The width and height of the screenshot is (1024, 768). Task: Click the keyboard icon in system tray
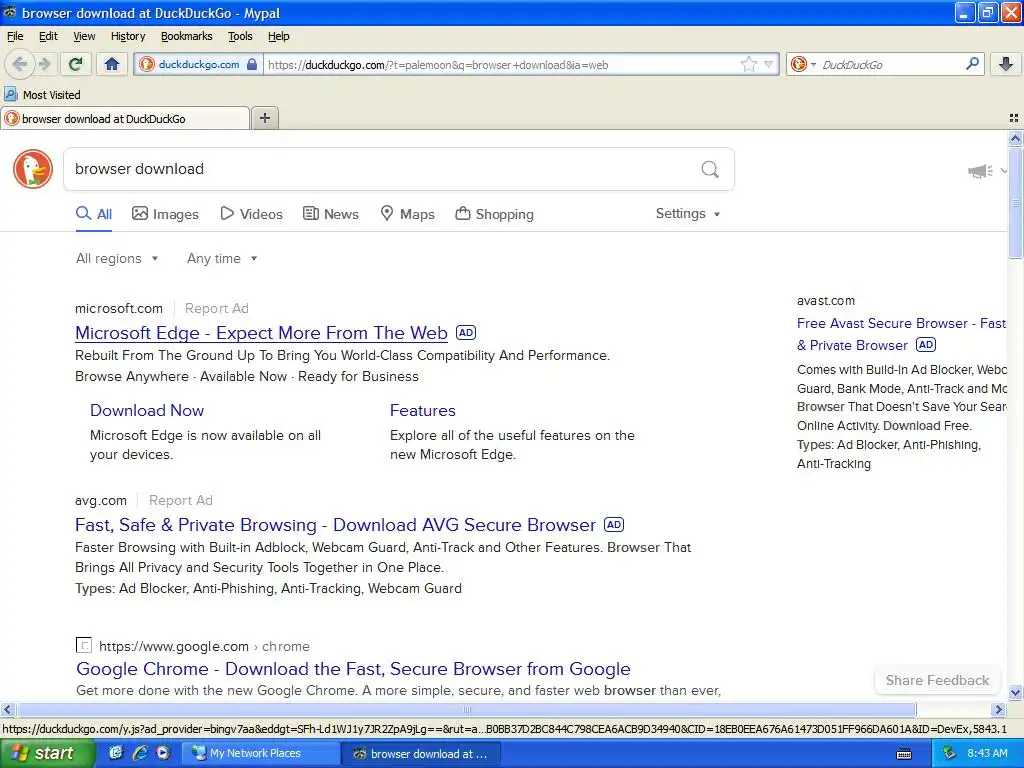904,754
